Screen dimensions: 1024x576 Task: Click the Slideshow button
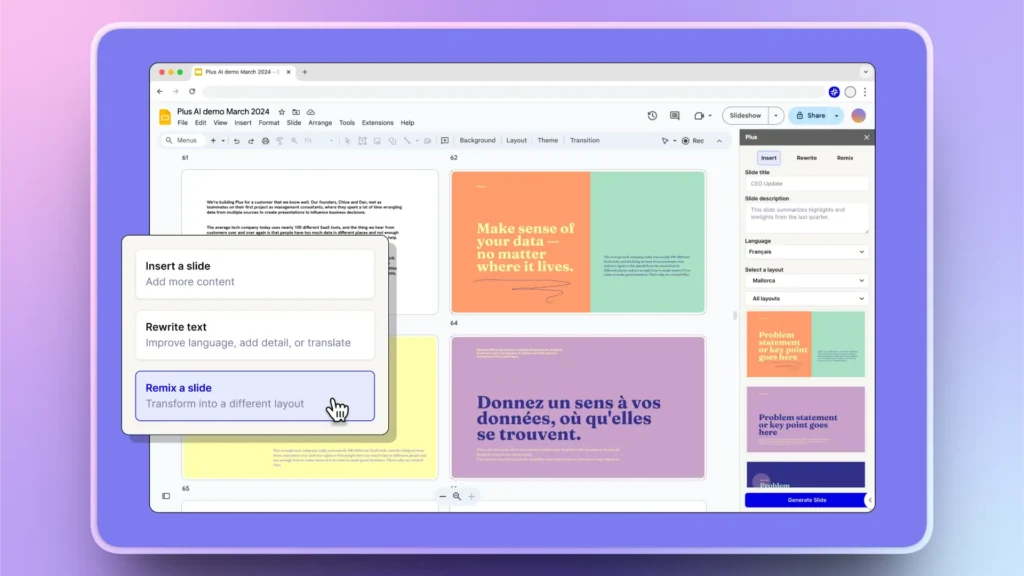pyautogui.click(x=745, y=116)
